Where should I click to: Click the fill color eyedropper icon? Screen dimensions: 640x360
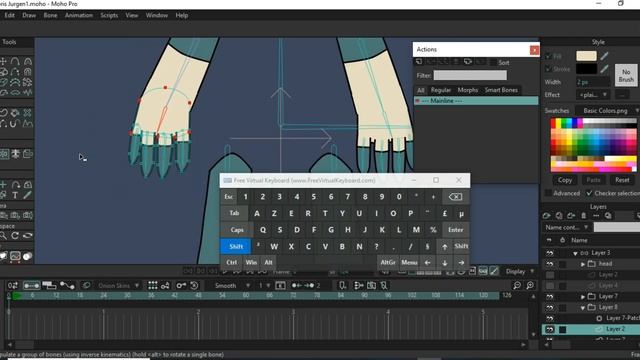604,56
